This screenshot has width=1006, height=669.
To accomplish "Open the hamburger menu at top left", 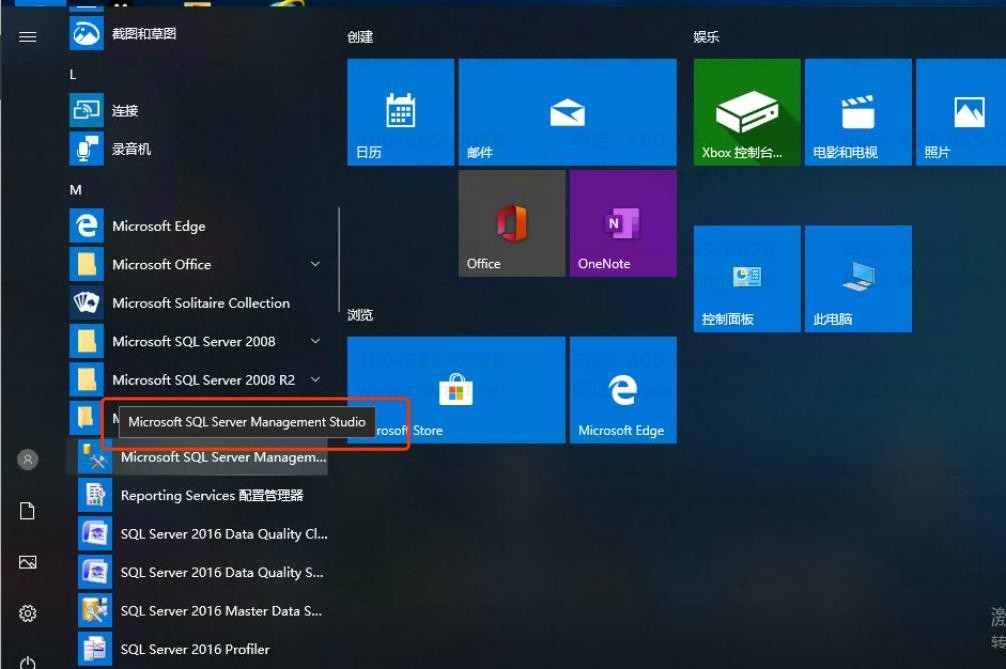I will (x=28, y=37).
